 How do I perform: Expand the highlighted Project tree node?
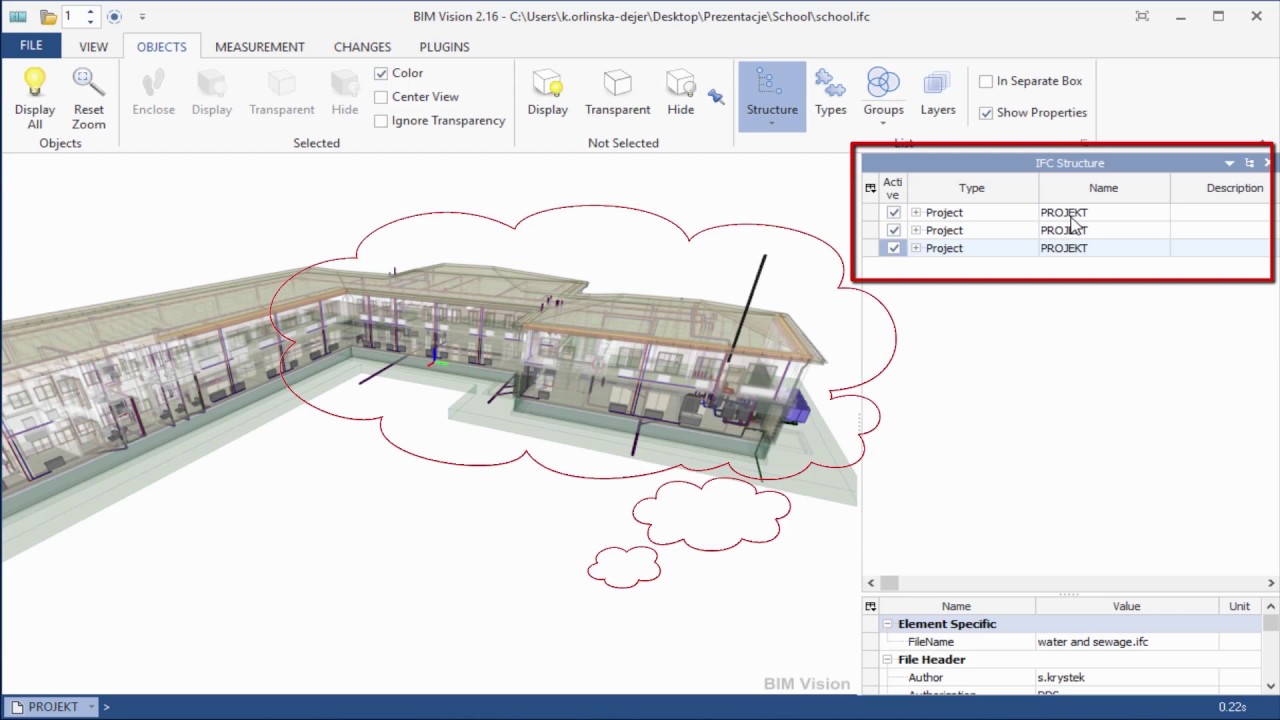(x=916, y=248)
